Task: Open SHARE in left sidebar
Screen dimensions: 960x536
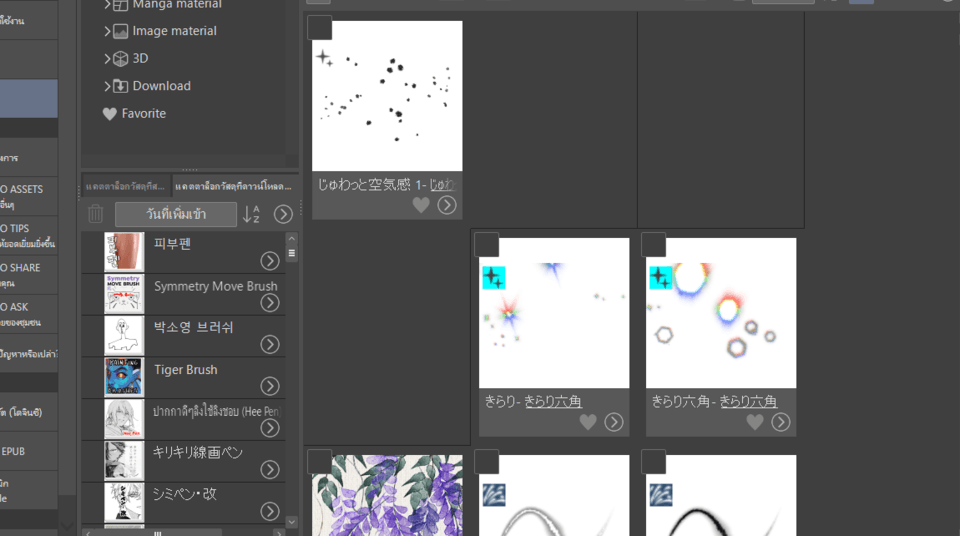Action: coord(29,274)
